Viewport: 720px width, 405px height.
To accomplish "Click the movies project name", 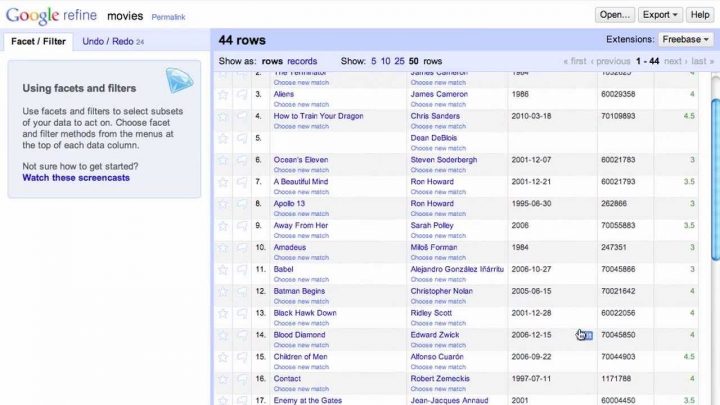I will 125,16.
